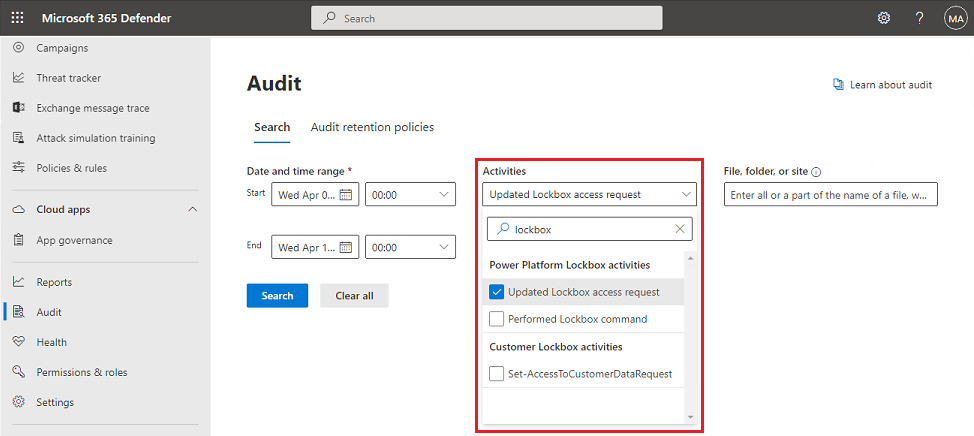This screenshot has width=974, height=436.
Task: Open the MA account avatar
Action: coord(955,18)
